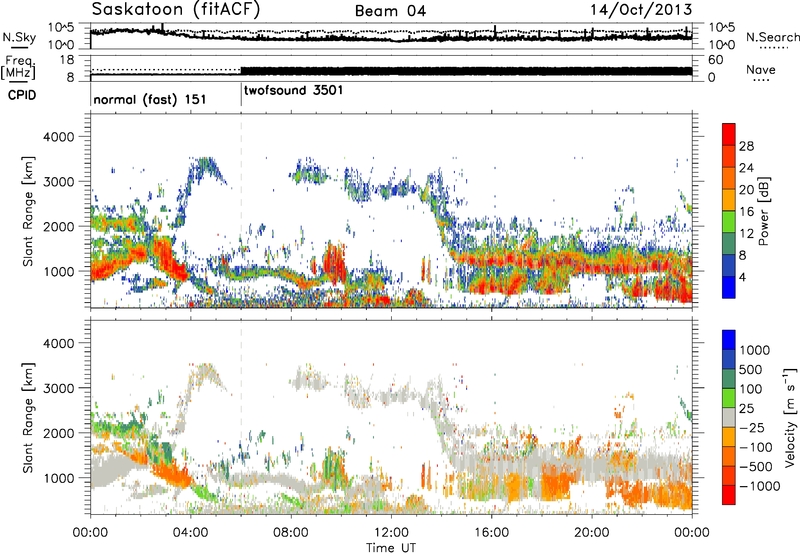Viewport: 800px width, 554px height.
Task: Click the 'Velocity [m s-1]' colorbar label
Action: [790, 417]
